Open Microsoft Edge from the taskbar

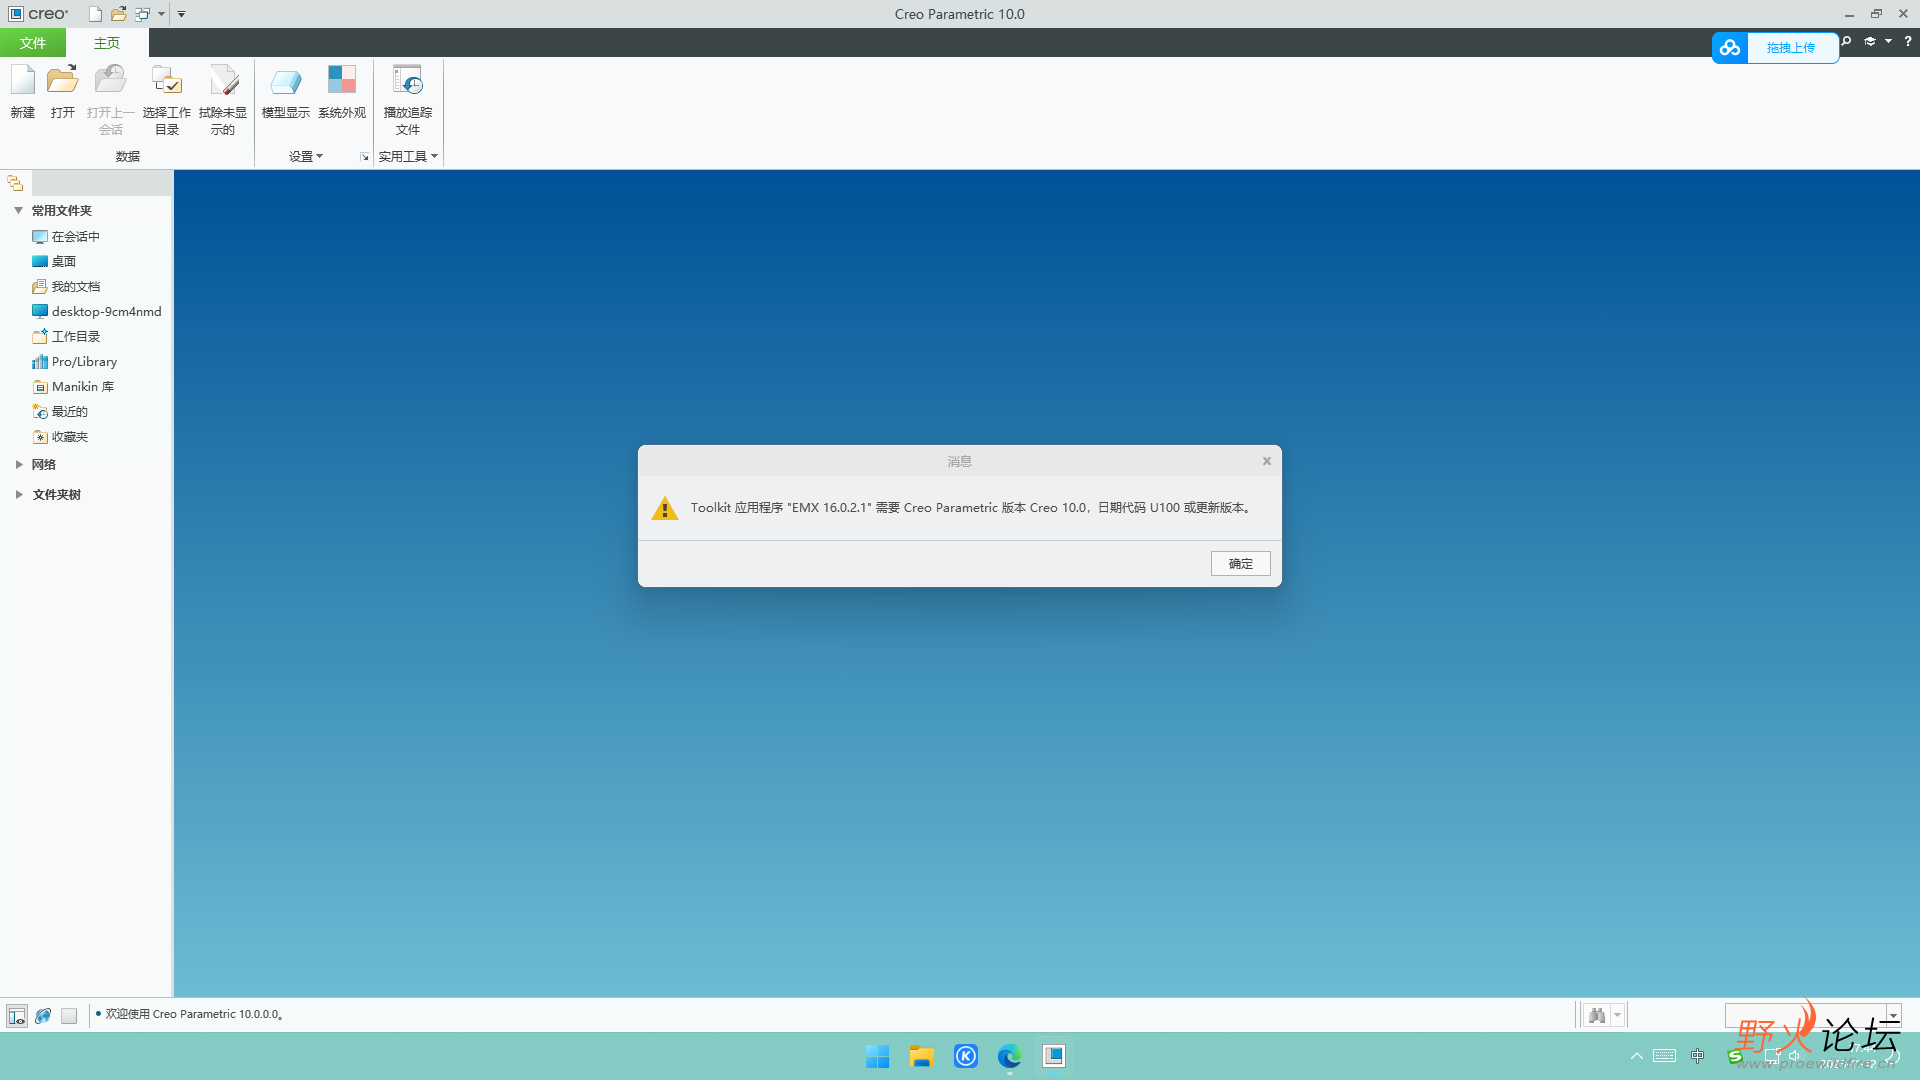1009,1056
